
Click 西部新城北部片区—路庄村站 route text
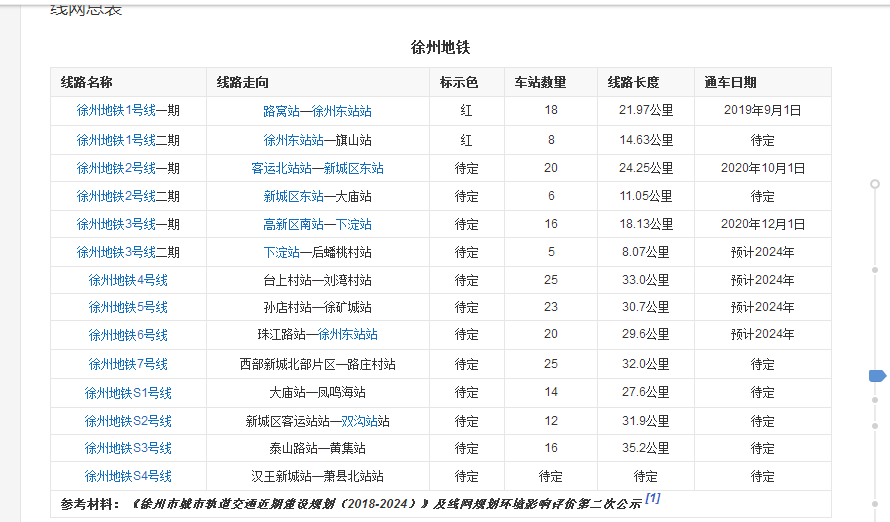(x=317, y=364)
